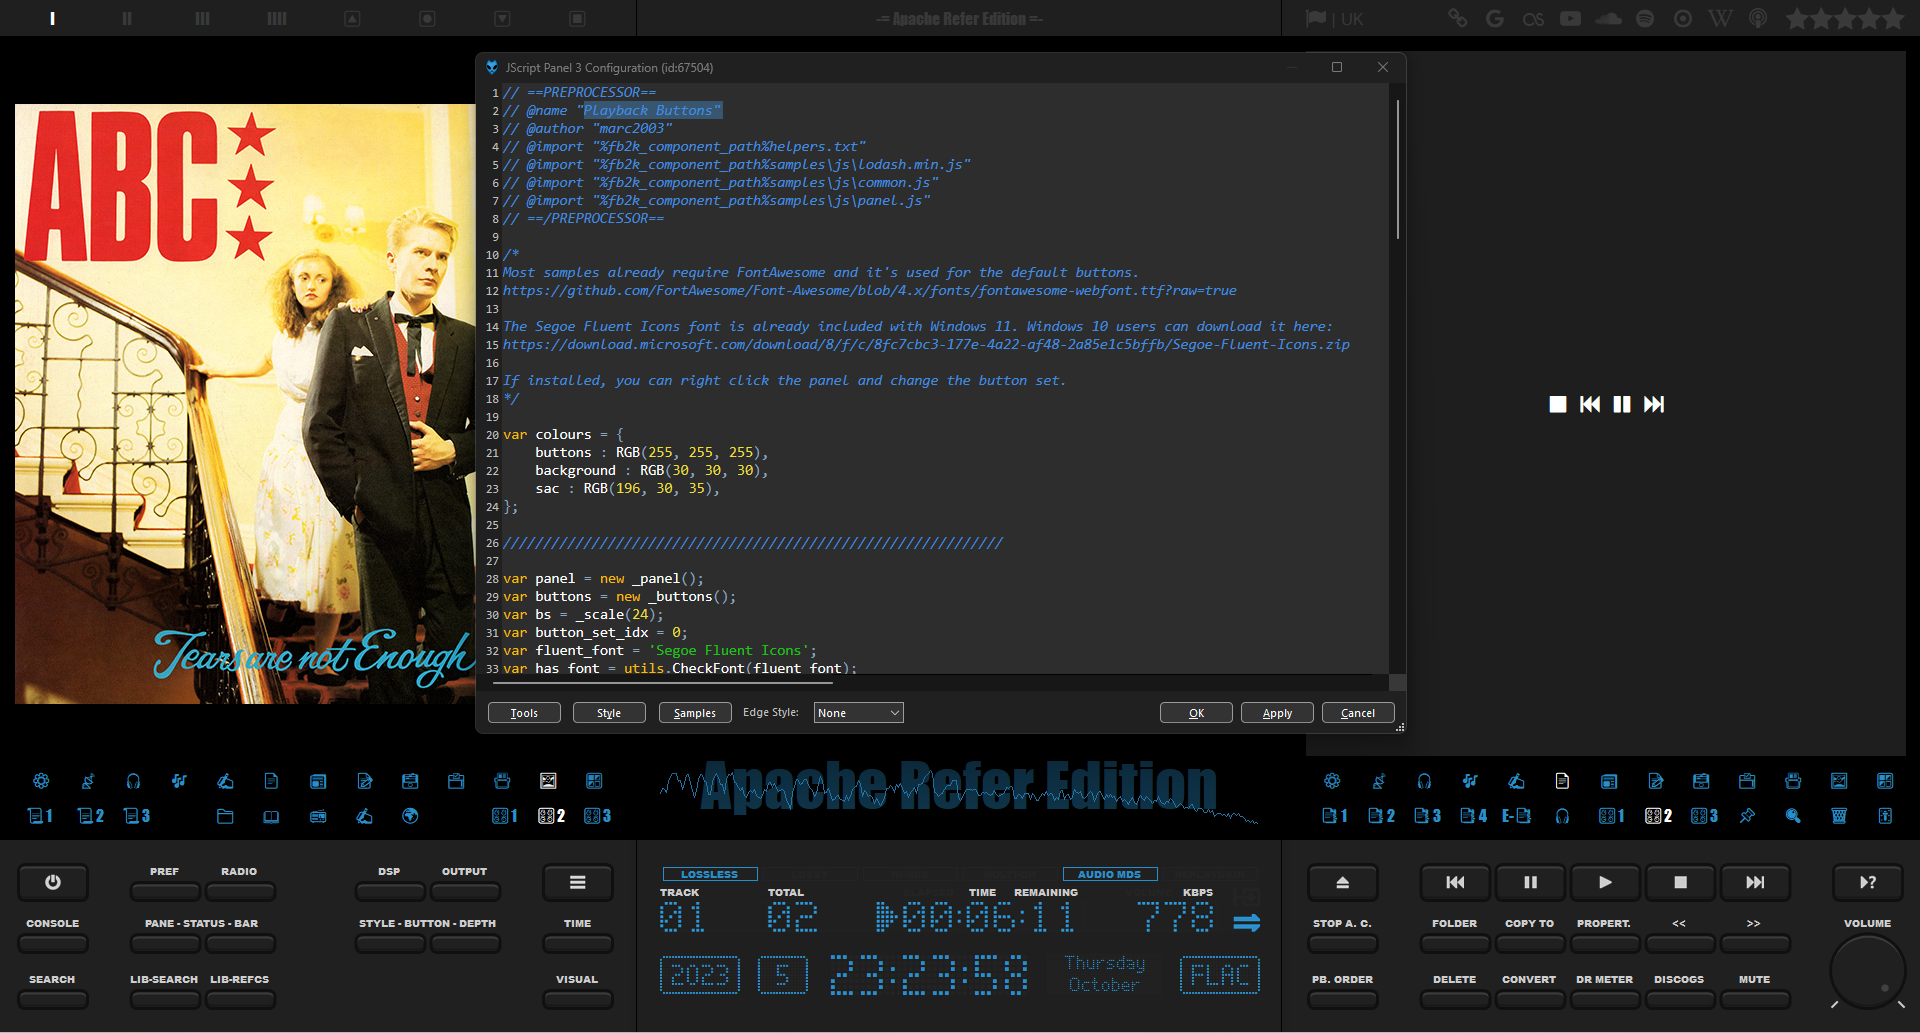Toggle the STOP A. C. button

(1343, 943)
